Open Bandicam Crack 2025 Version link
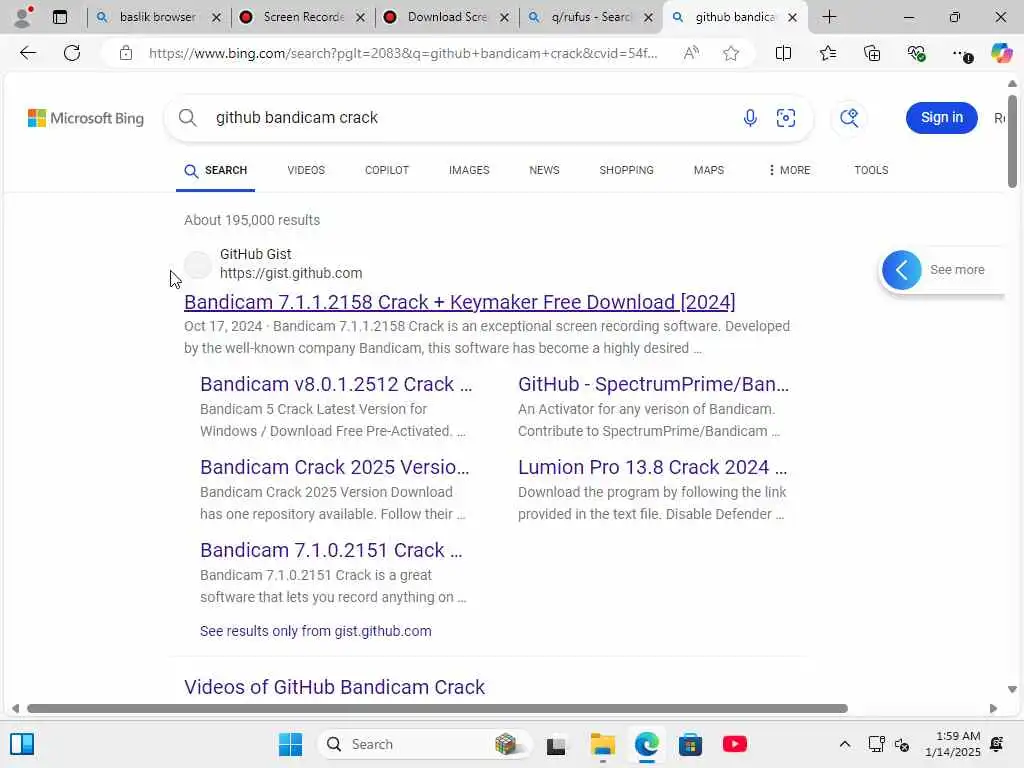The image size is (1024, 768). coord(334,467)
